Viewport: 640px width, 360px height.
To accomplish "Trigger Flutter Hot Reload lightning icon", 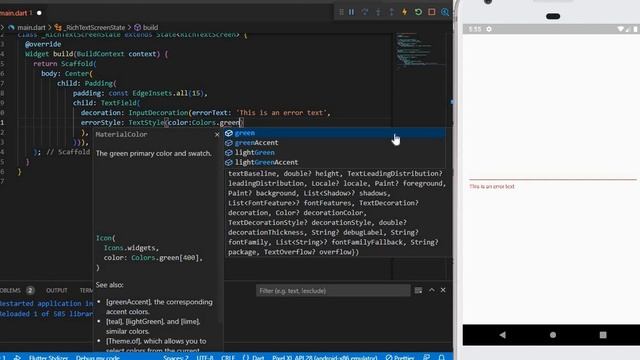I will tap(404, 12).
